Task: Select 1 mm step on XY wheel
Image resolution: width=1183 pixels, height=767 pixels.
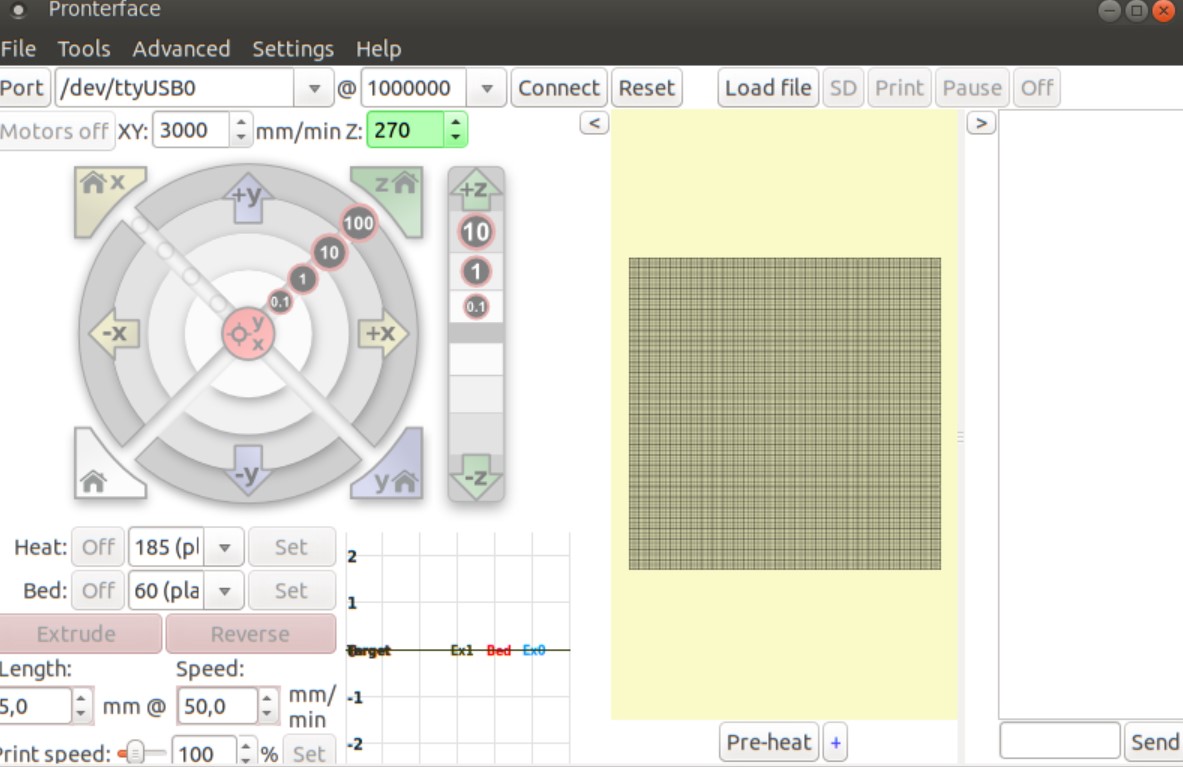Action: coord(303,279)
